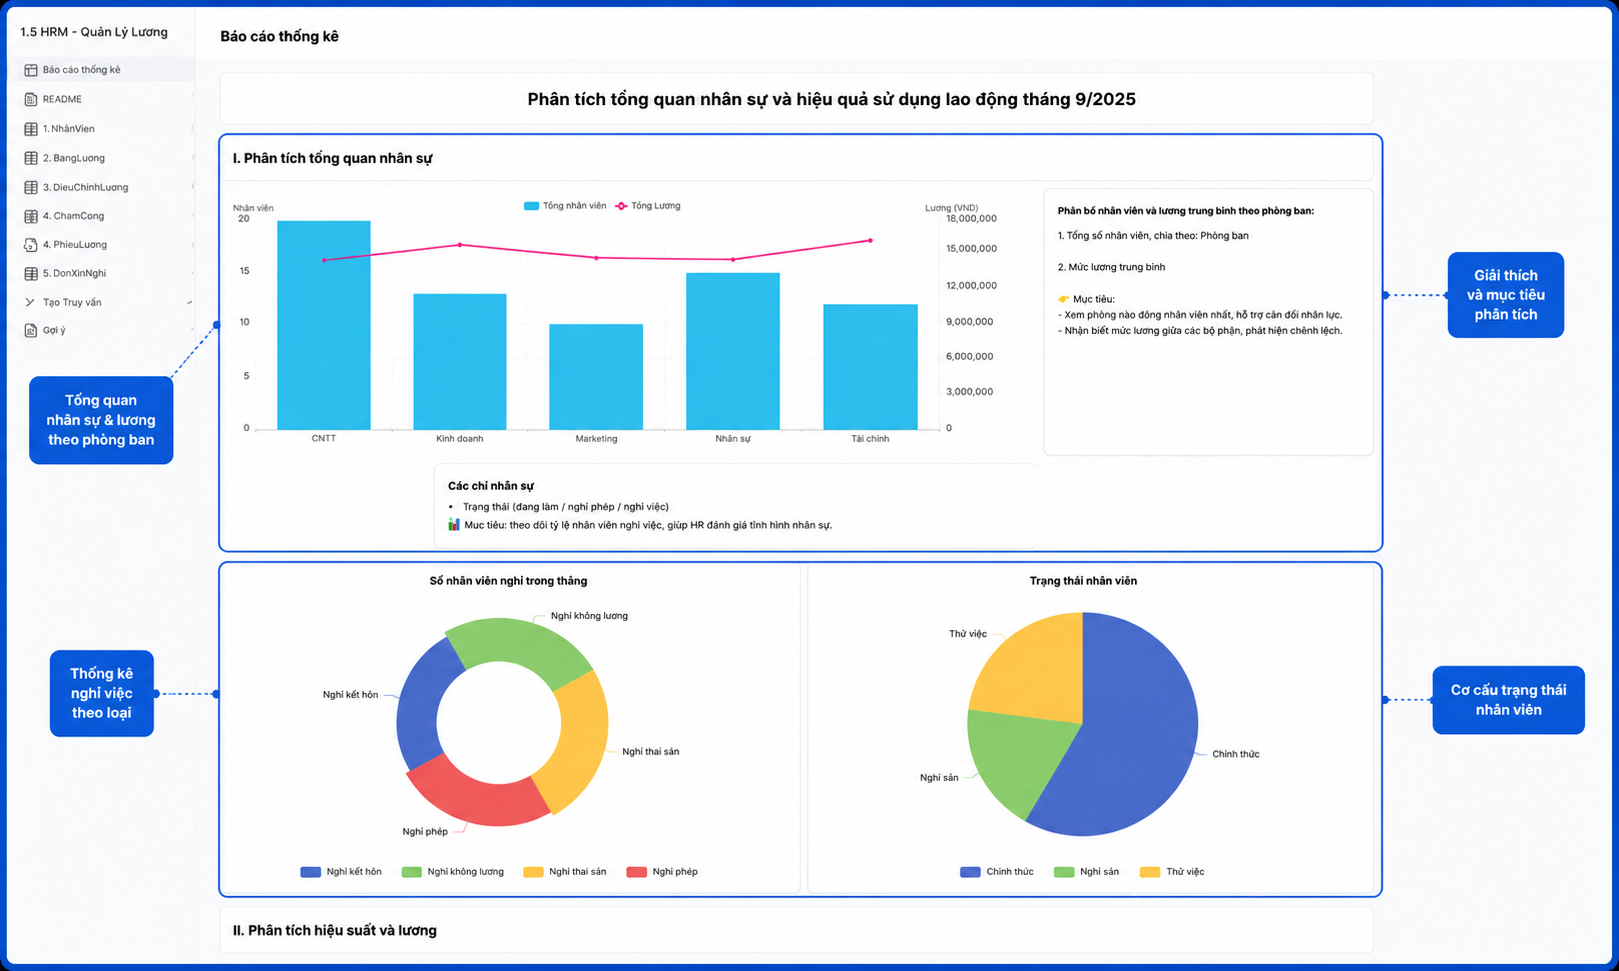The image size is (1619, 971).
Task: Expand the Tạo Truy vấn sidebar item
Action: pos(190,302)
